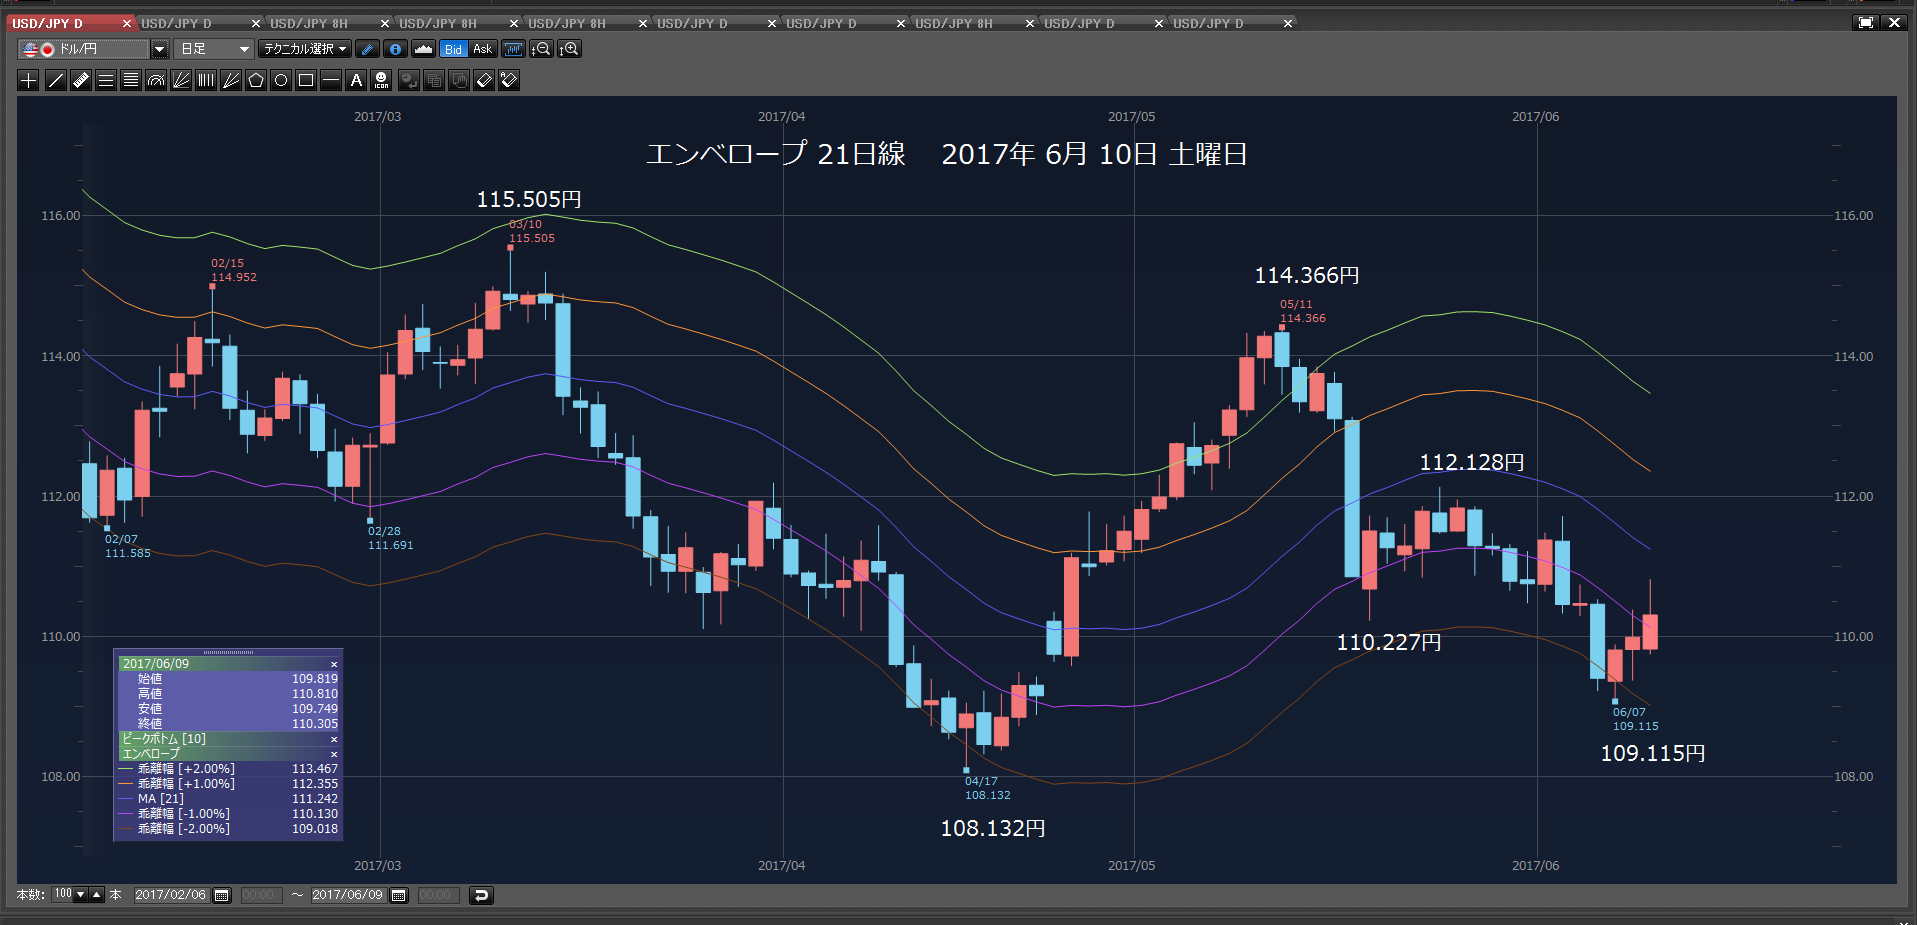
Task: Click the 115.505円 peak annotation on chart
Action: click(529, 199)
